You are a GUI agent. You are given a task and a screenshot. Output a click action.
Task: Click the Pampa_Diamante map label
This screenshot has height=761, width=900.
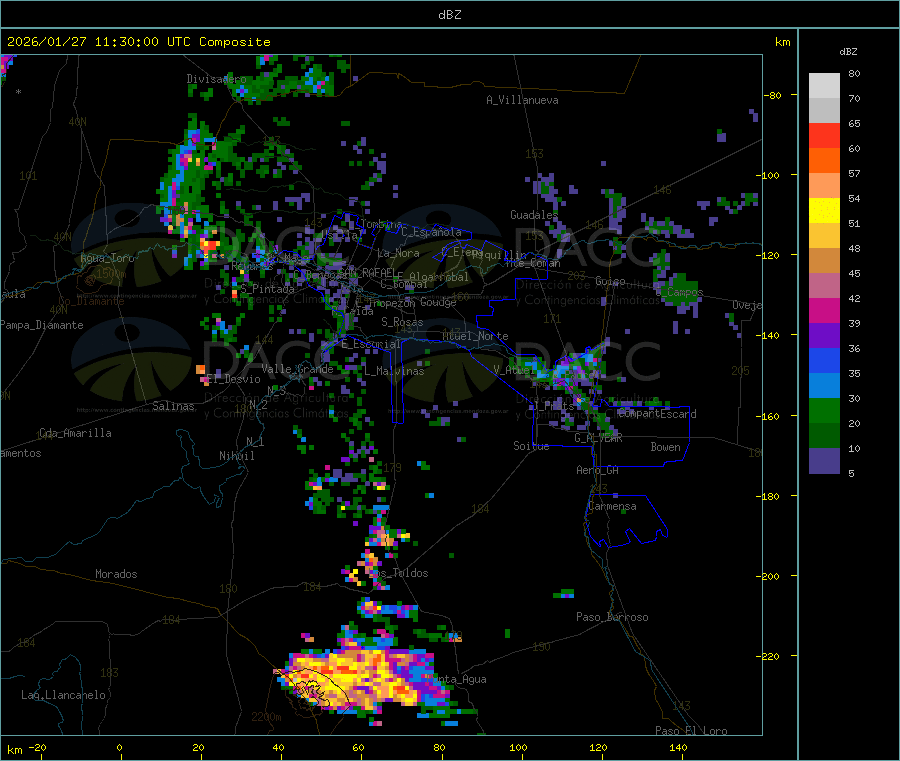[42, 325]
